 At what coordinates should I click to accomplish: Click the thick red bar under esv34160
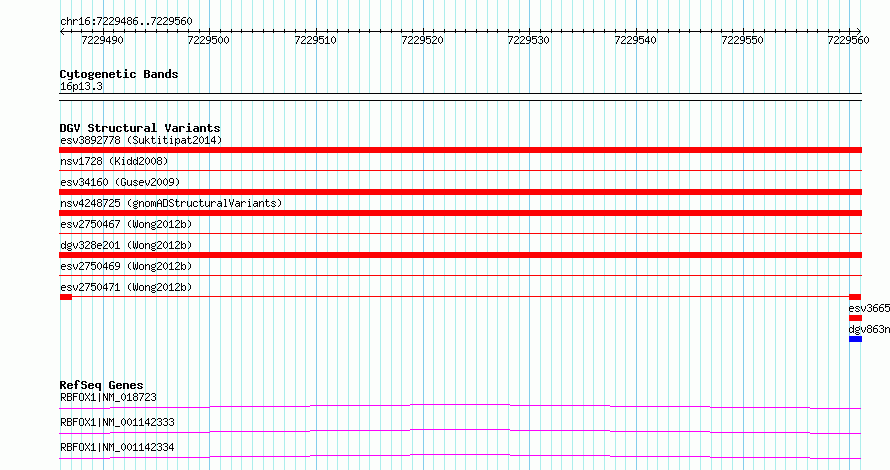pos(460,192)
